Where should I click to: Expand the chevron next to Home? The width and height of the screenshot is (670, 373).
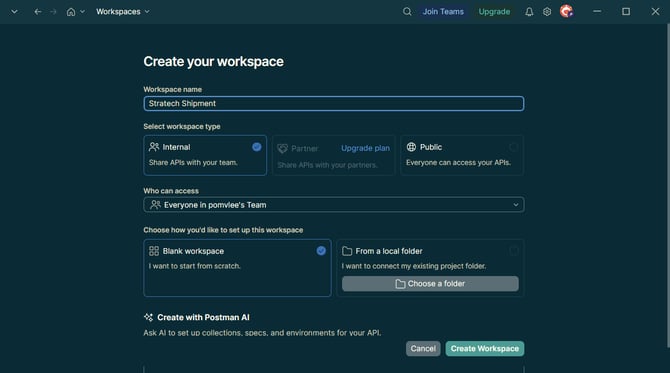point(82,12)
